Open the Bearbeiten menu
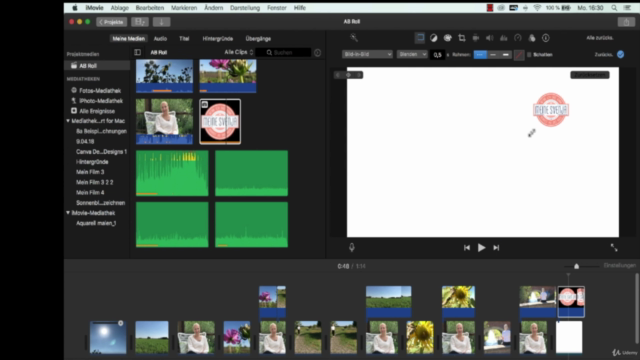640x360 pixels. [x=150, y=8]
